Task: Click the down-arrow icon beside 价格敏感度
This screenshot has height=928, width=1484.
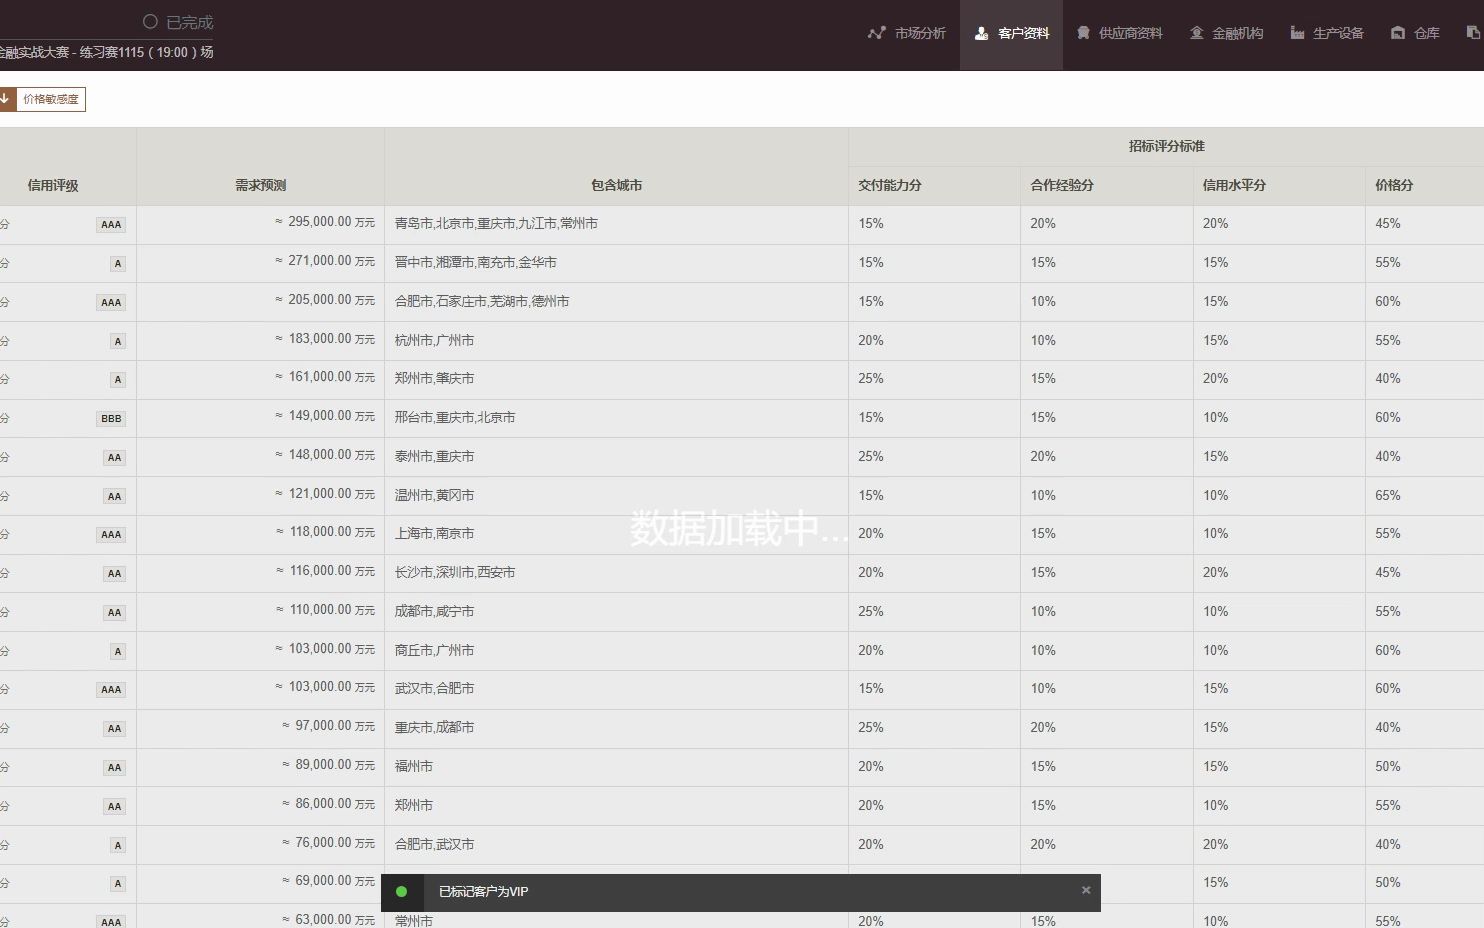Action: click(5, 99)
